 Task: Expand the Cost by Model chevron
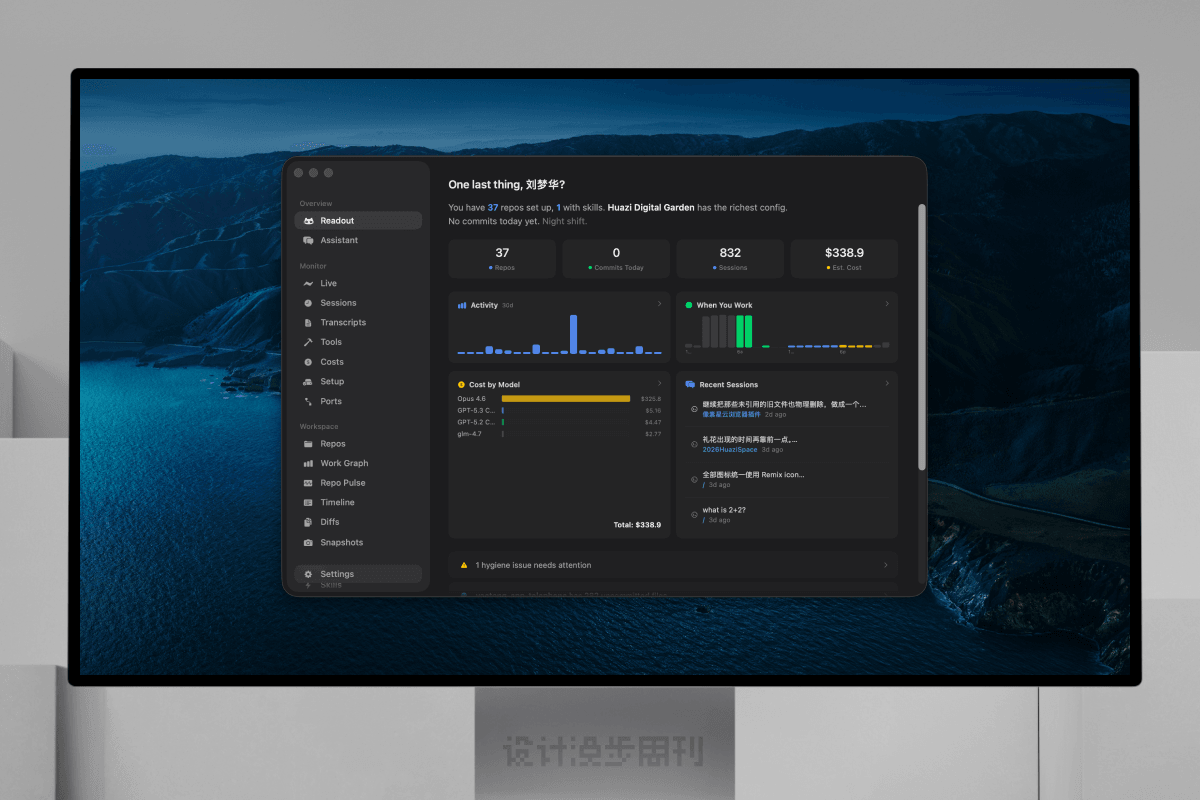(659, 384)
